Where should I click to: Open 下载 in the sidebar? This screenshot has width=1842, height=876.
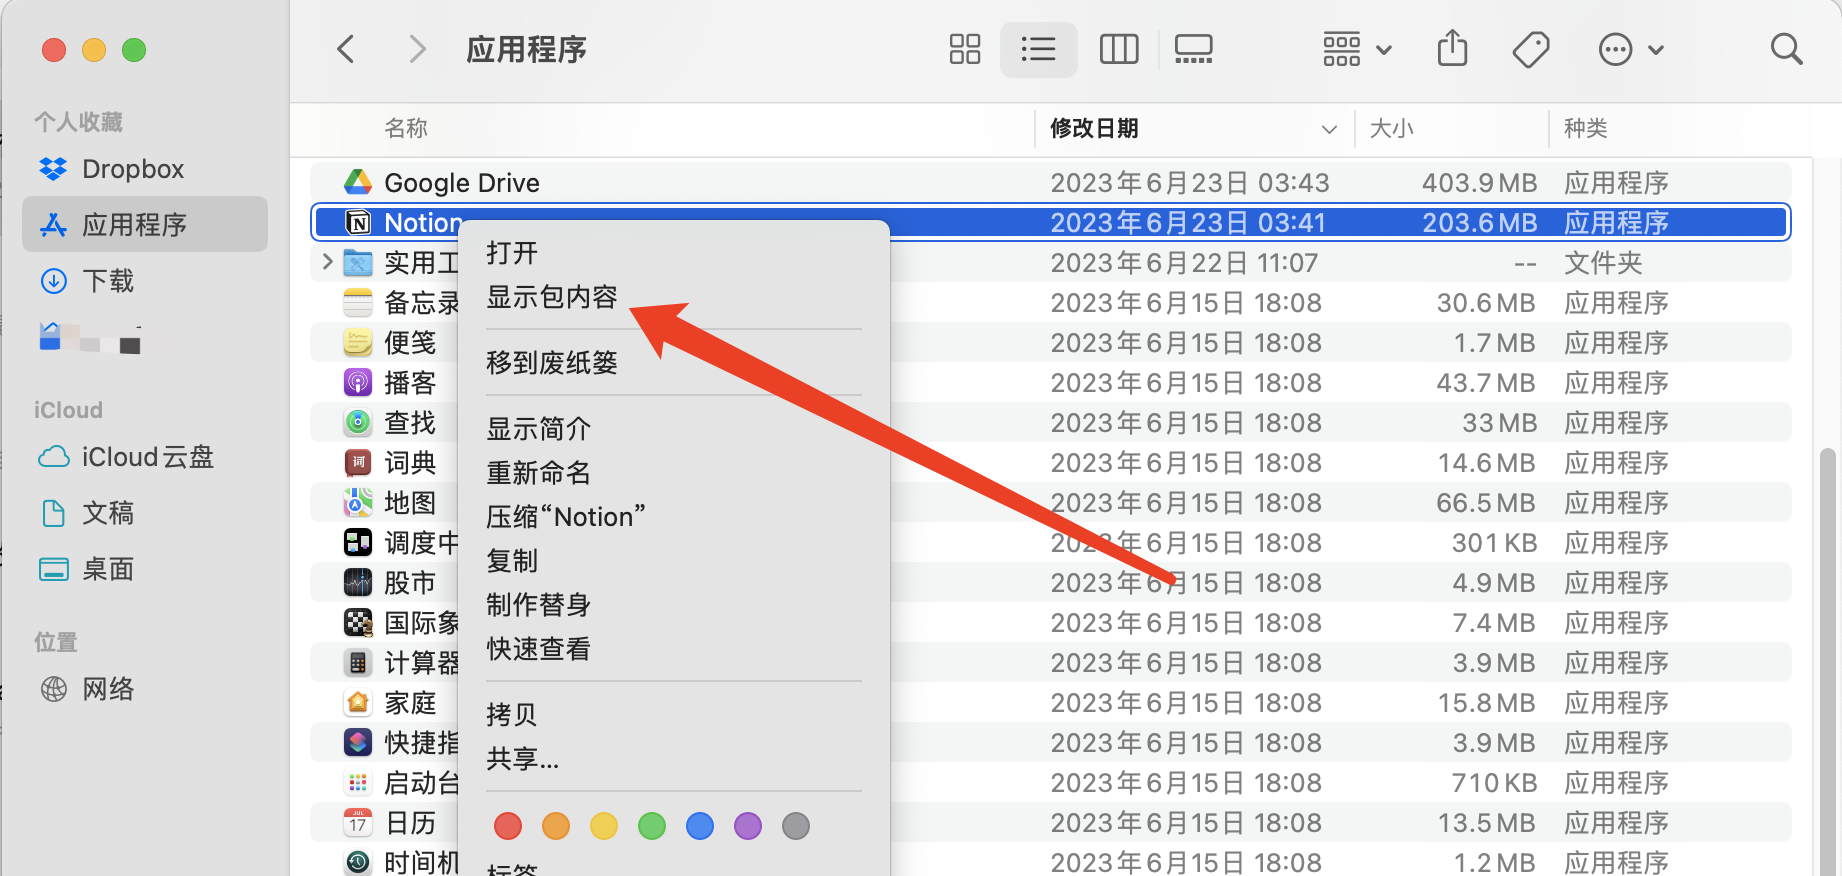point(108,281)
